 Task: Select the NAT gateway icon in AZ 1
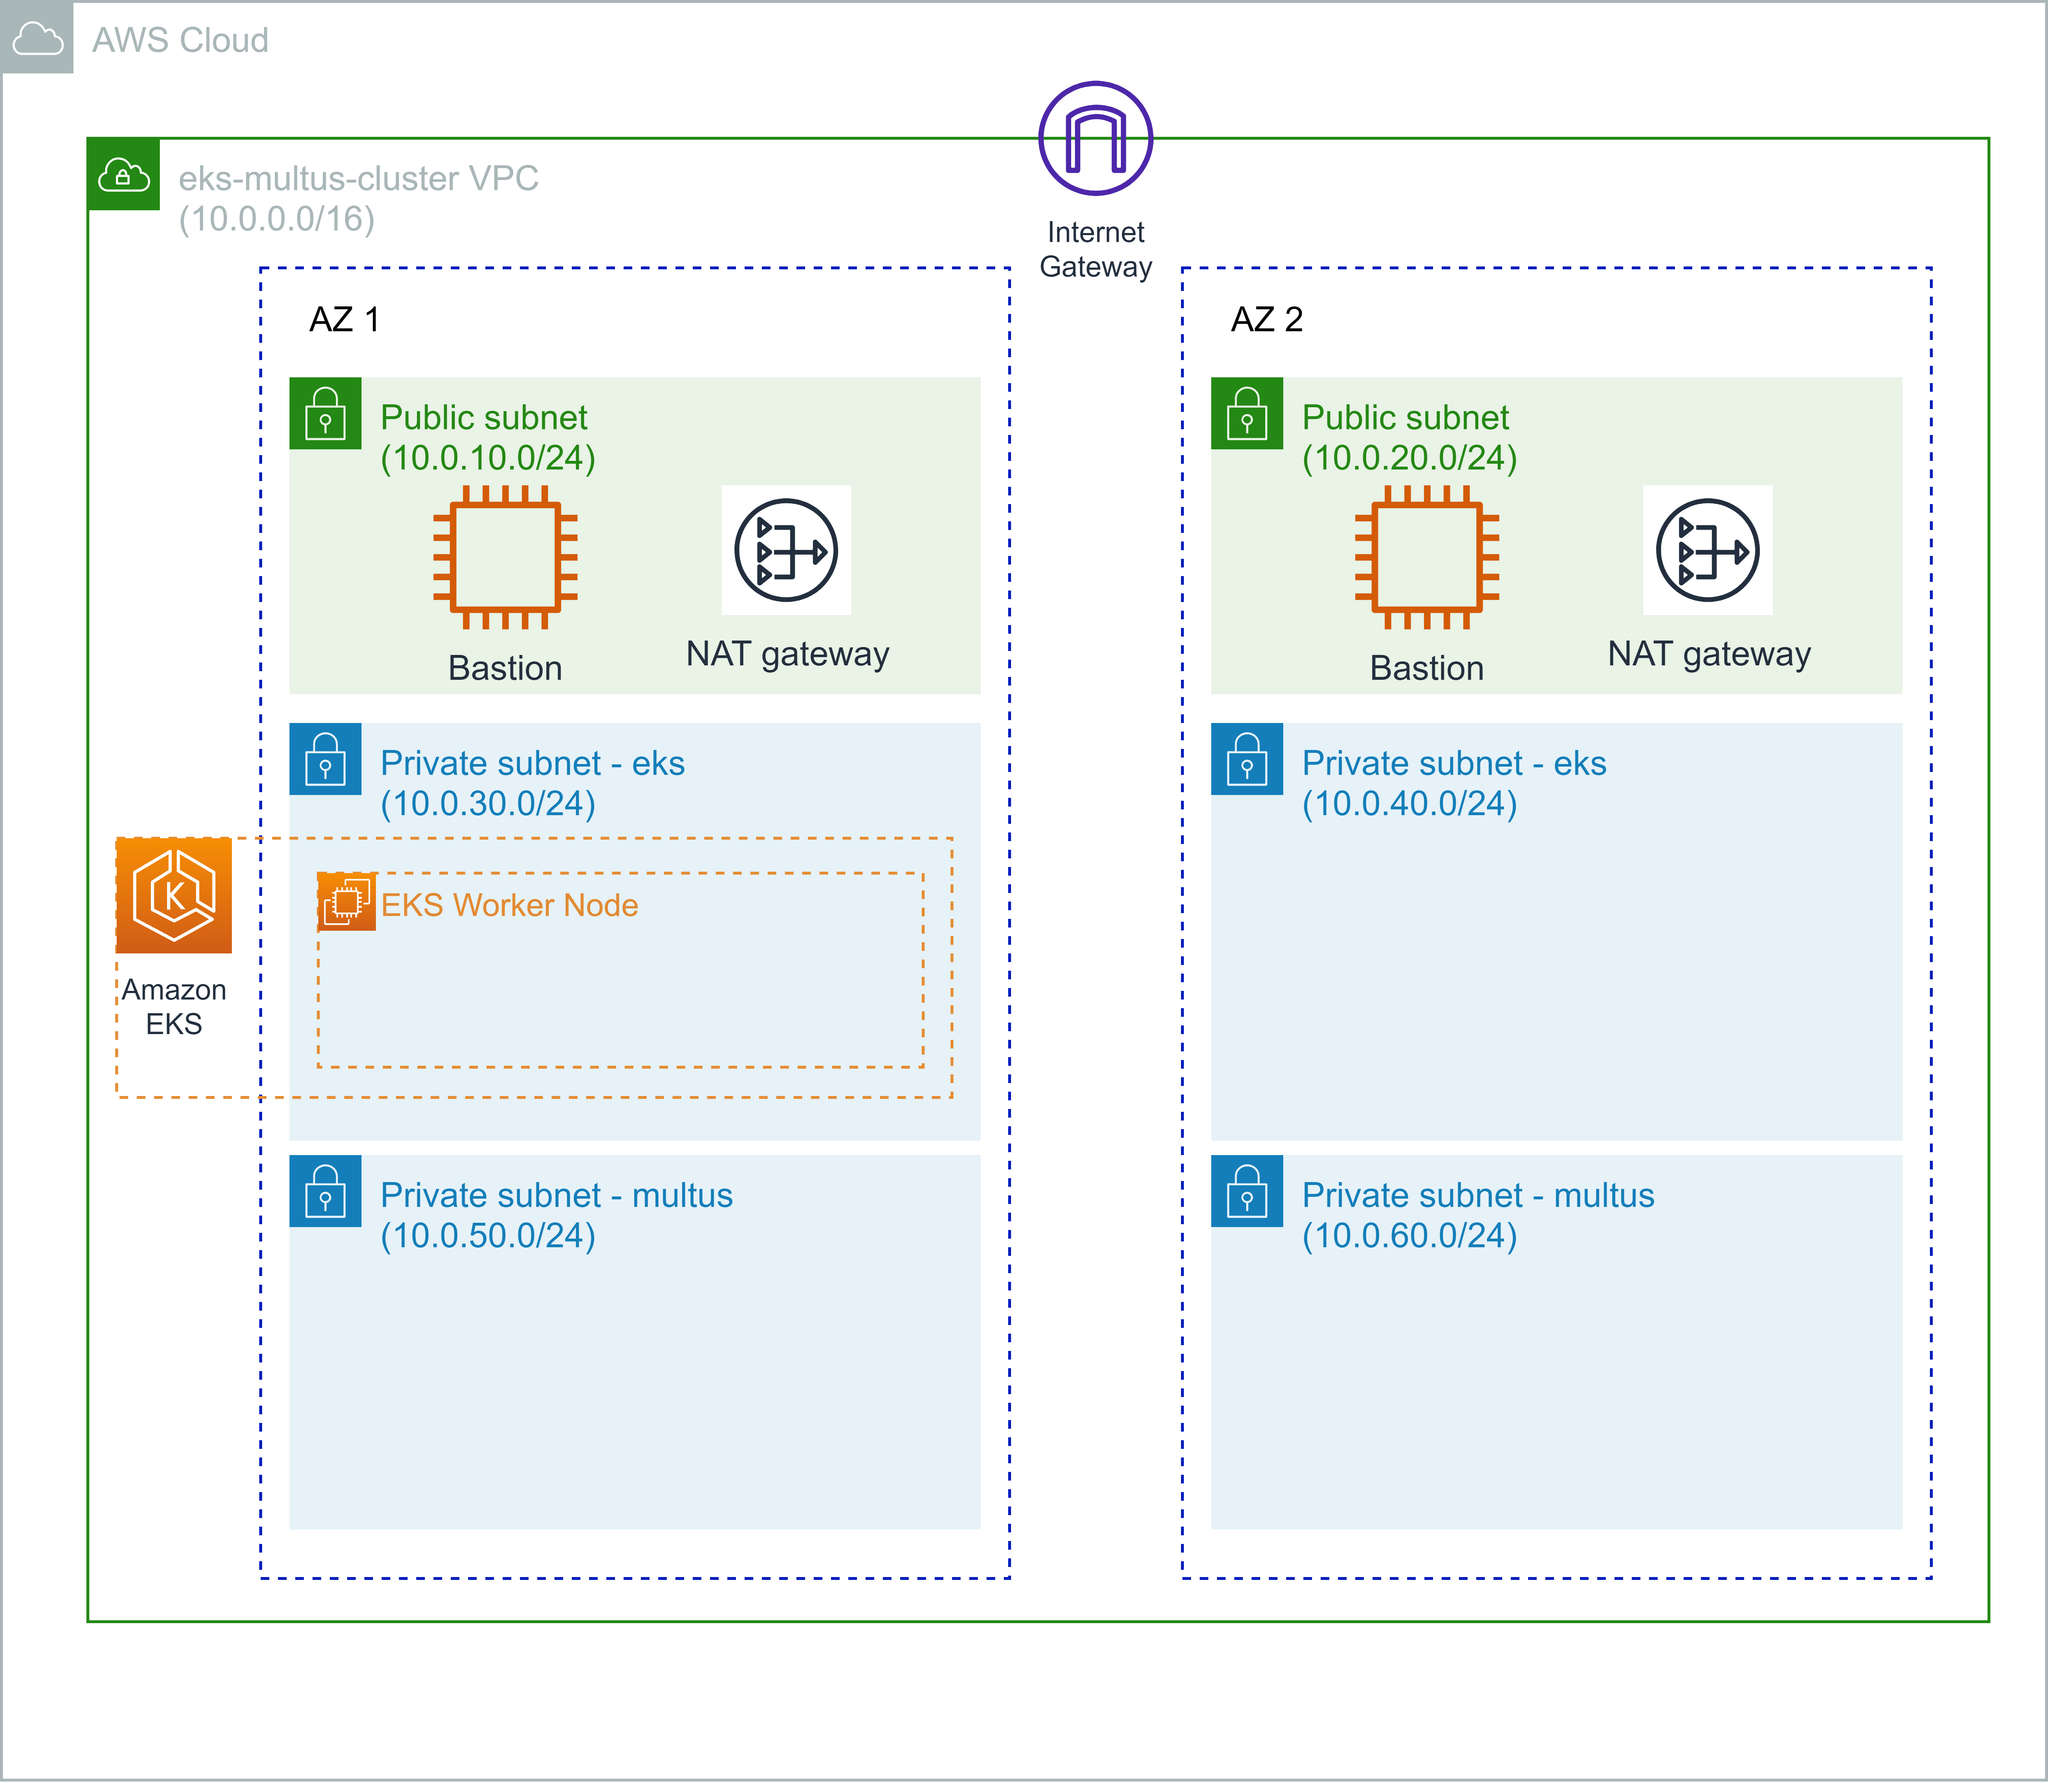point(786,550)
